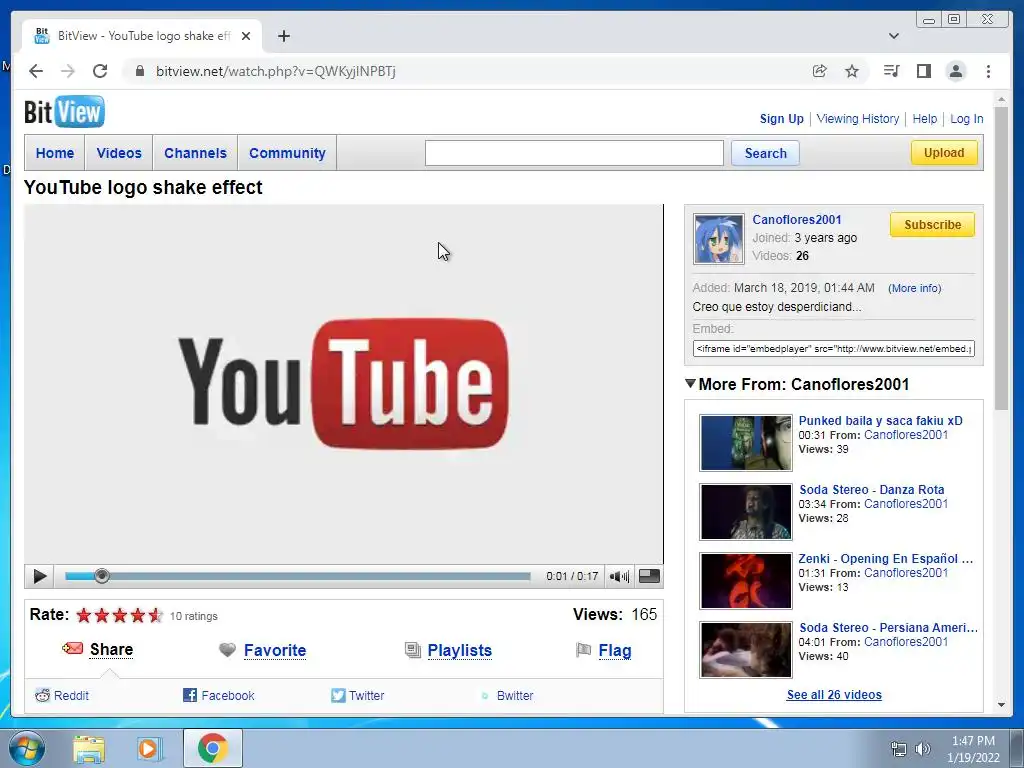Viewport: 1024px width, 768px height.
Task: Click the yellow Upload button
Action: [944, 152]
